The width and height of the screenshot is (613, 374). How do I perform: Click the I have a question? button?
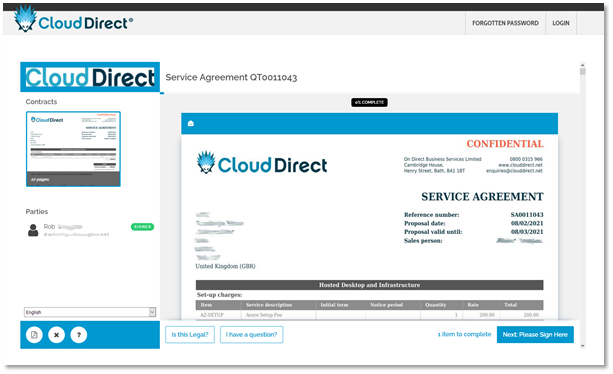pyautogui.click(x=251, y=335)
